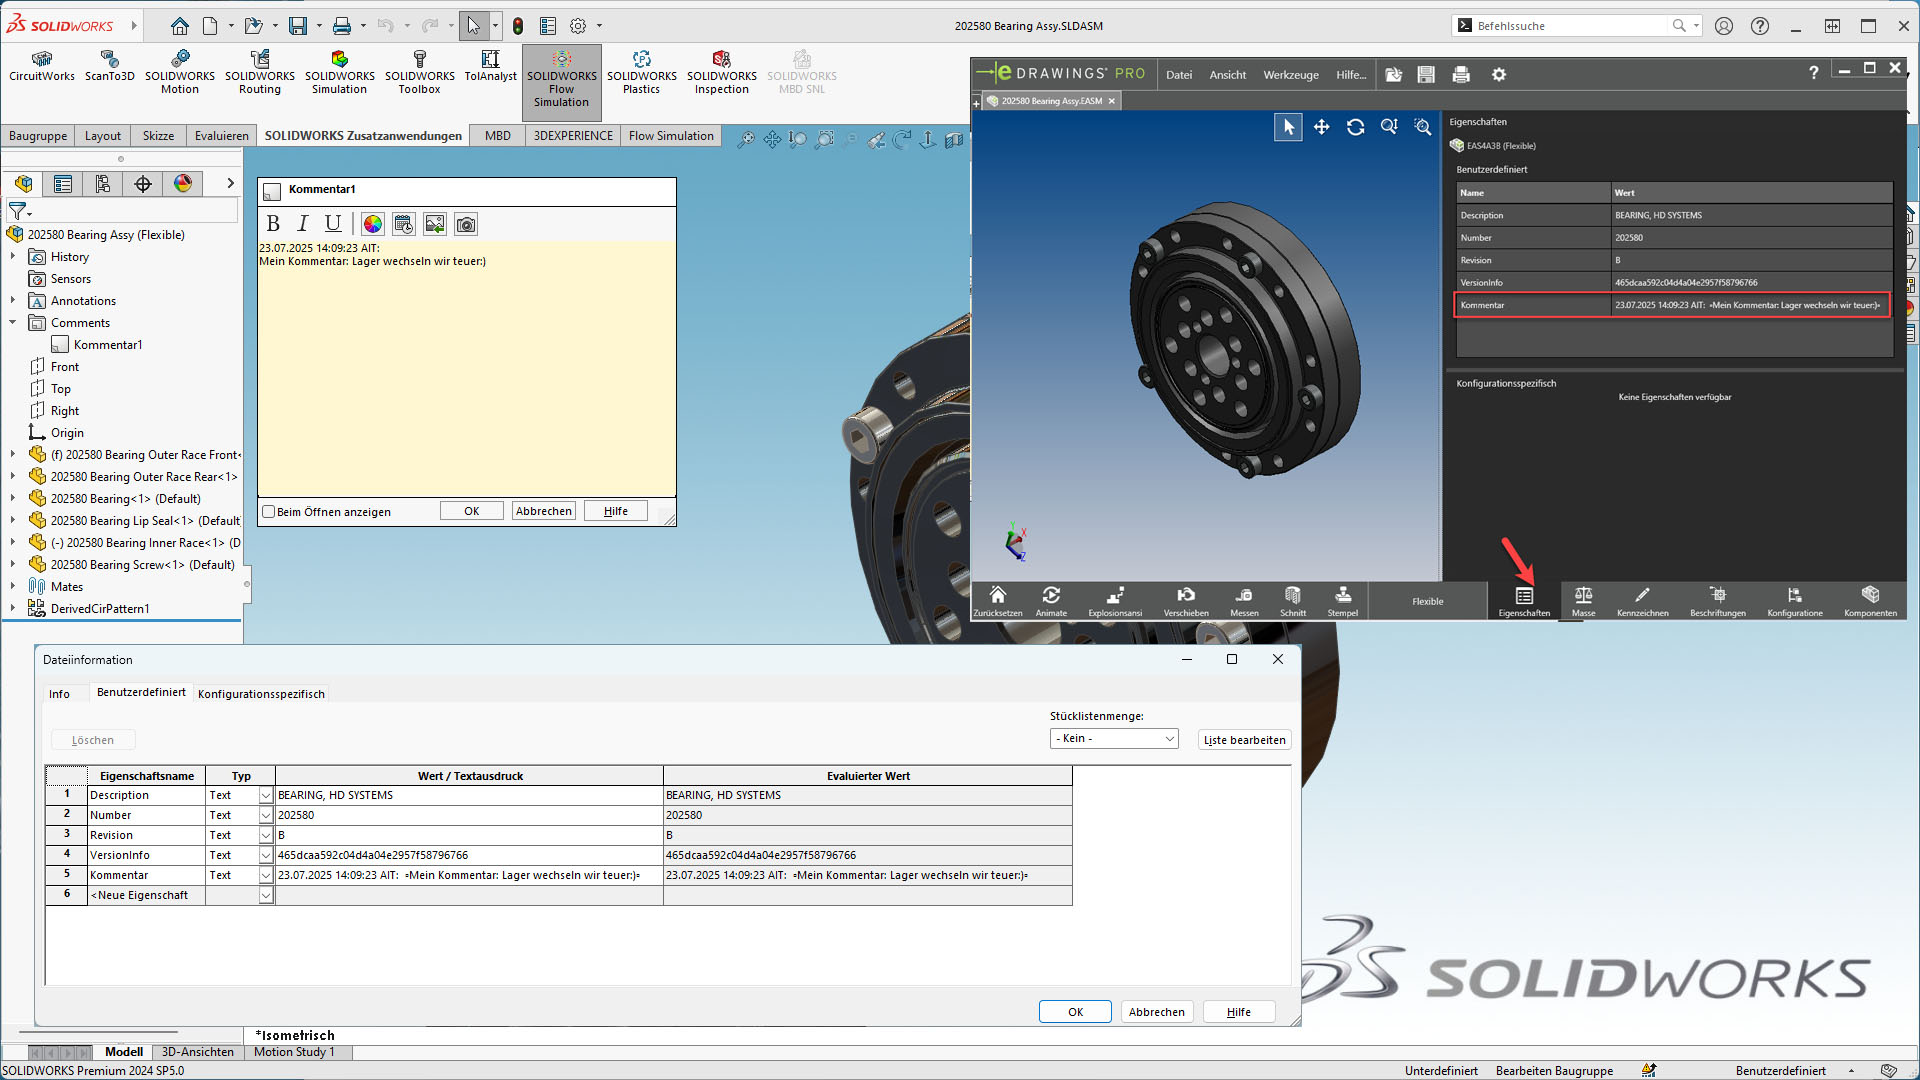This screenshot has width=1920, height=1080.
Task: Click Liste bearbeiten button
Action: click(x=1244, y=740)
